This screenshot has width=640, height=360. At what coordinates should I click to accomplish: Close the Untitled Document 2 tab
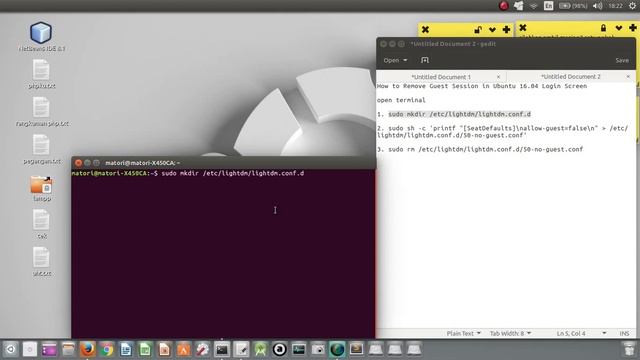click(x=628, y=77)
